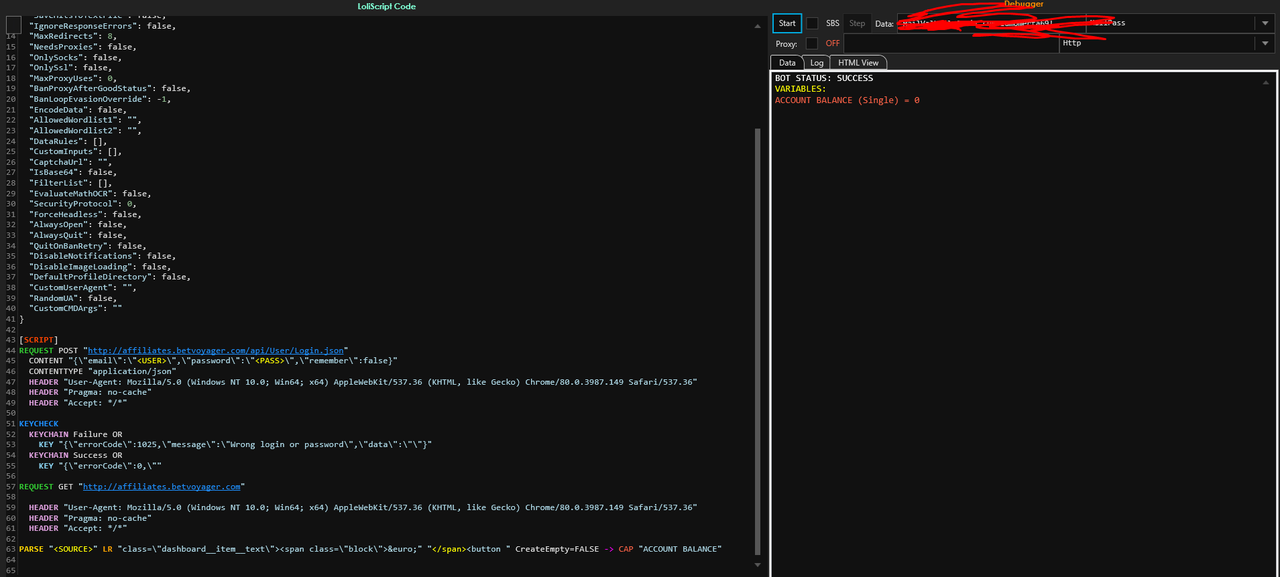Enable the Proxy checkbox
The width and height of the screenshot is (1280, 577).
(812, 43)
